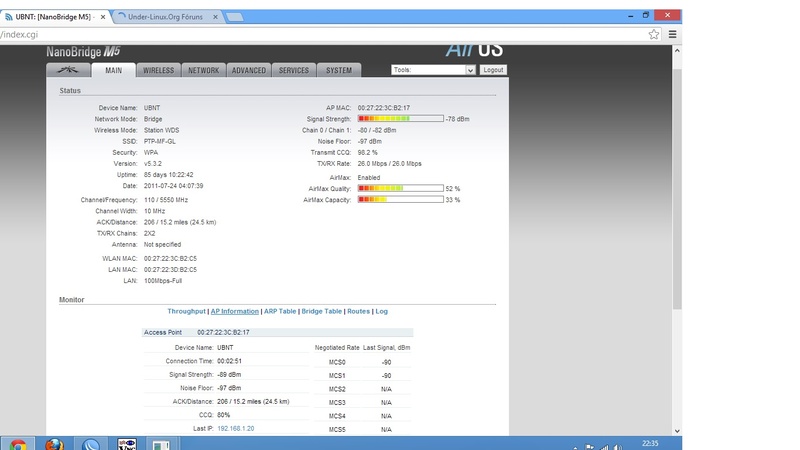Bookmark page with star icon

[654, 35]
